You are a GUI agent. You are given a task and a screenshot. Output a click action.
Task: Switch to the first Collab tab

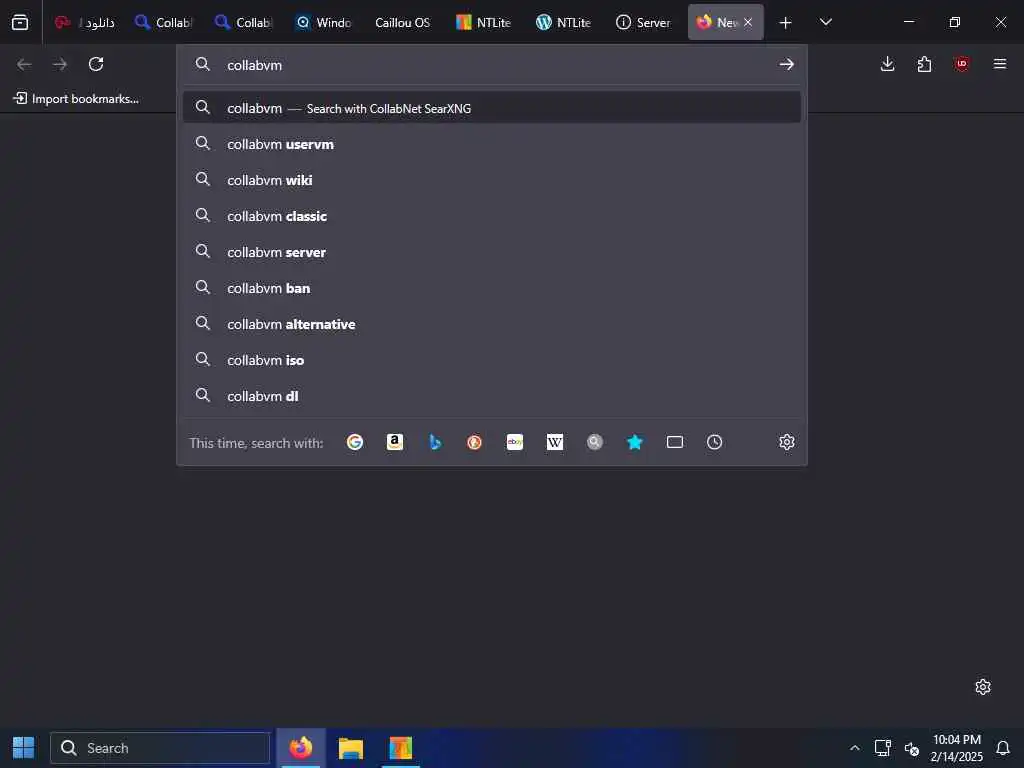pyautogui.click(x=163, y=22)
